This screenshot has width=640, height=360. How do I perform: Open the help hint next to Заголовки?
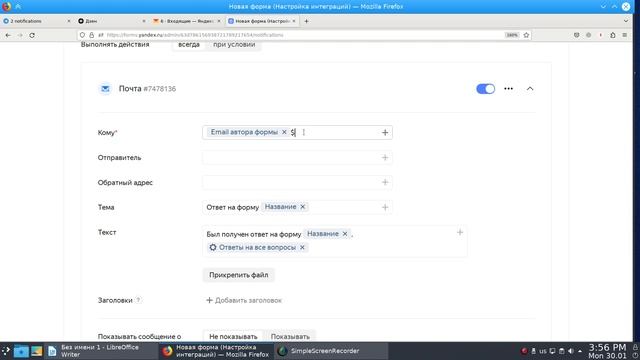(138, 300)
